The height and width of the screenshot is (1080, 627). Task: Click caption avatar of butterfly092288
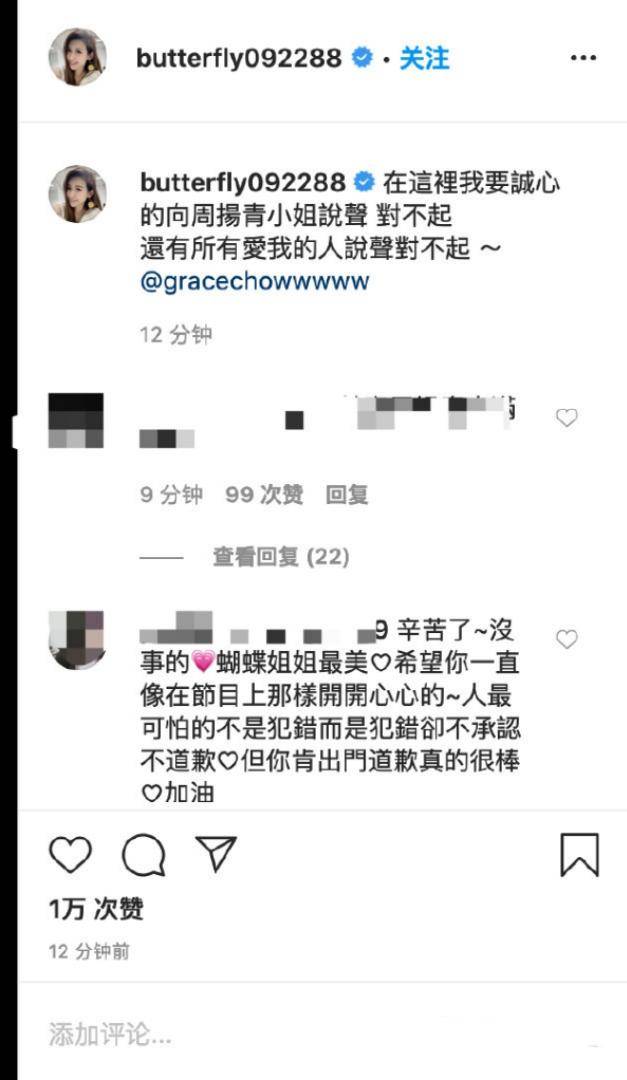(x=77, y=194)
